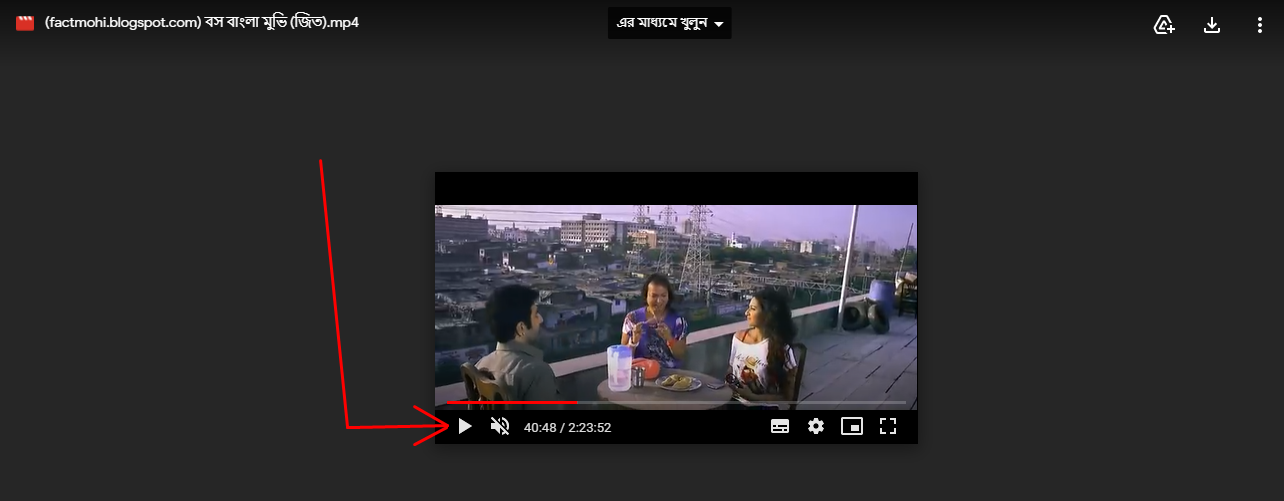The height and width of the screenshot is (501, 1284).
Task: Open the 'এর মাধ্যমে খুলুন' dropdown
Action: (x=669, y=24)
